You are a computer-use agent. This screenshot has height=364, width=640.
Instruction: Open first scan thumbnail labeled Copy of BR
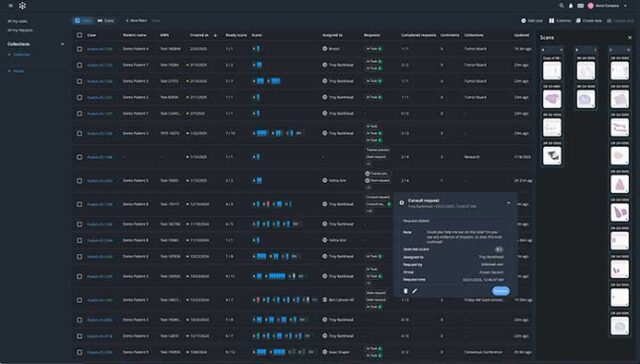coord(552,71)
